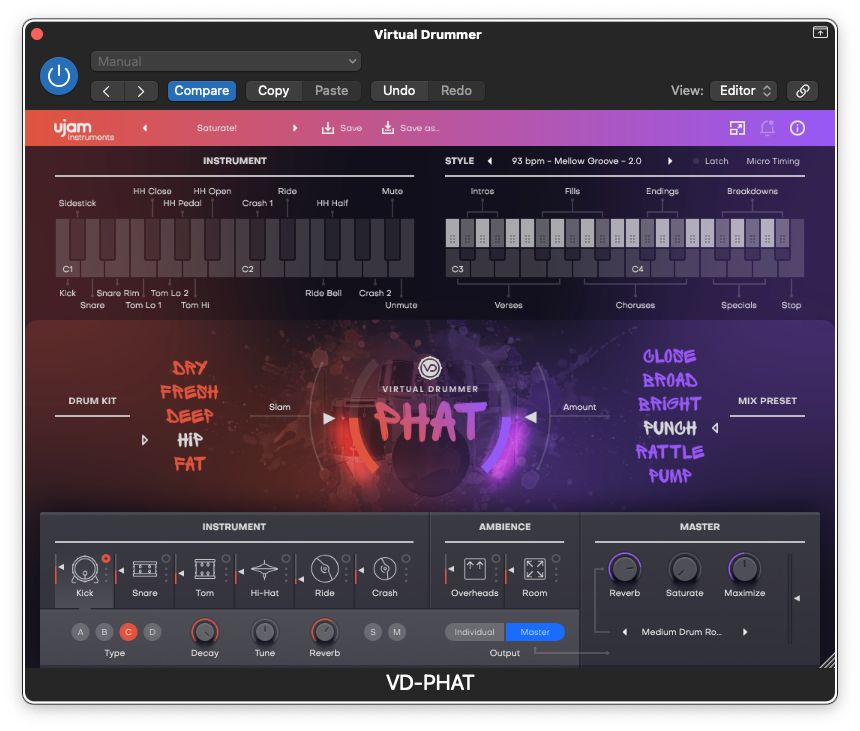This screenshot has height=731, width=860.
Task: Click the Kick Tune knob
Action: (265, 632)
